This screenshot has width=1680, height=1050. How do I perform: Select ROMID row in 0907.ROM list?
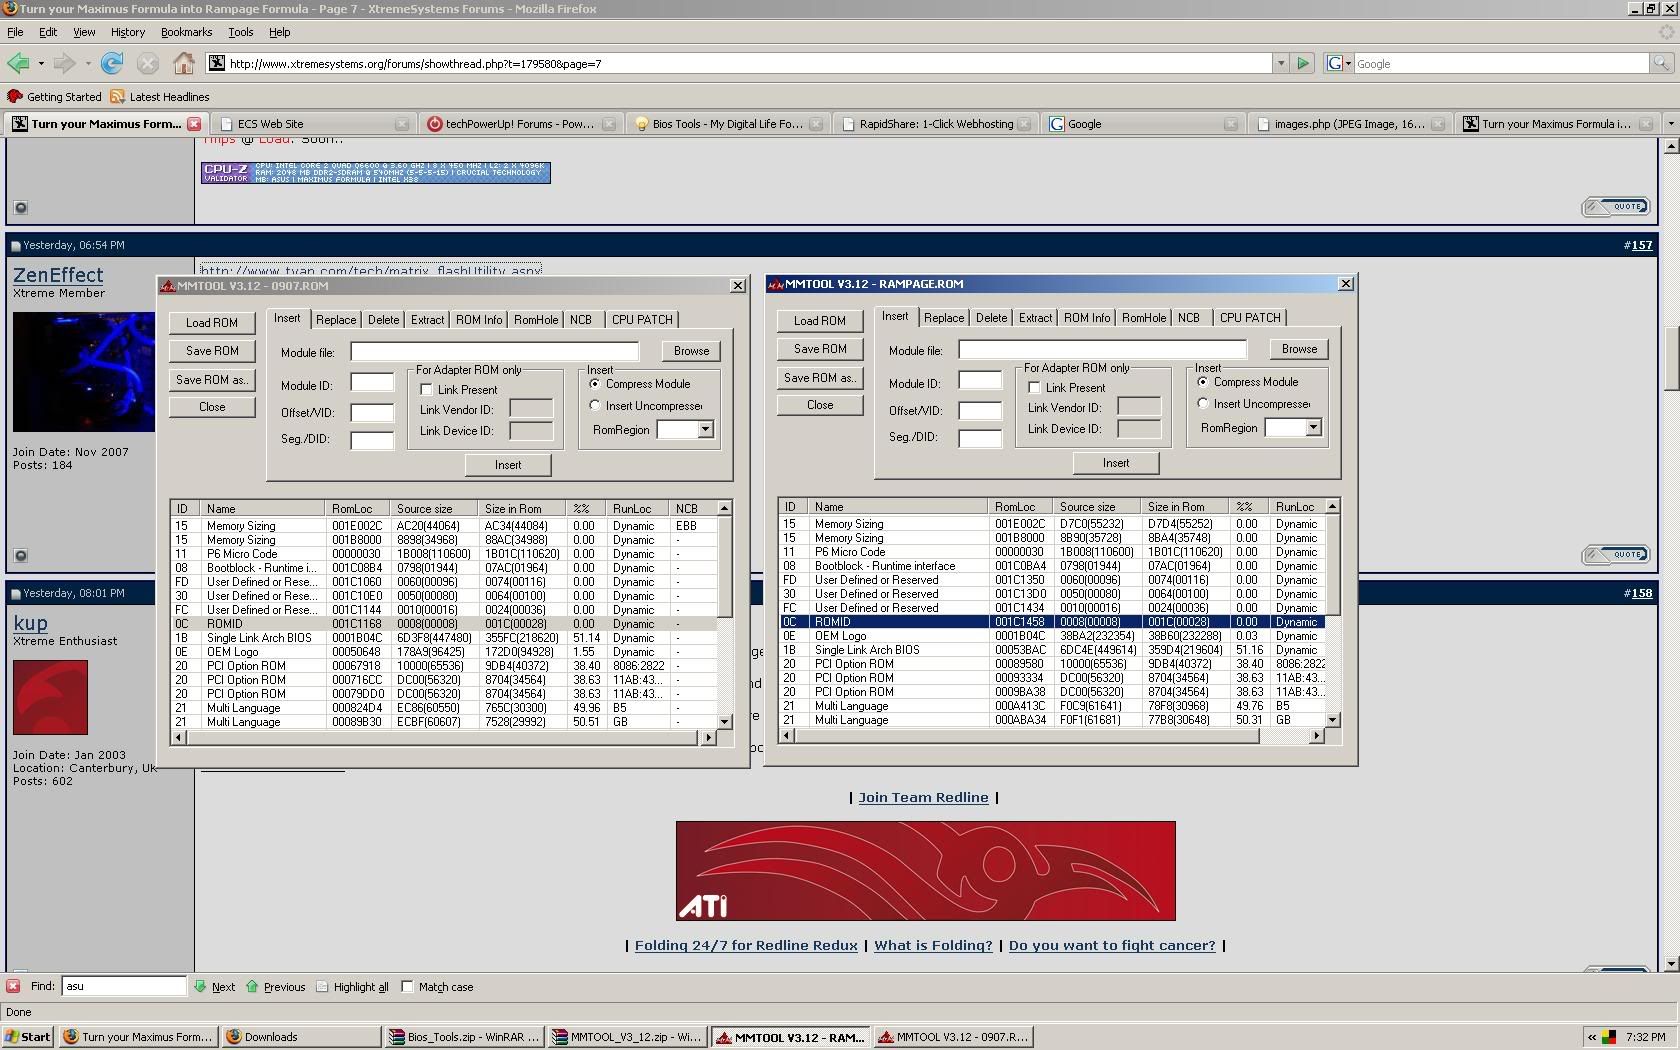pos(443,624)
